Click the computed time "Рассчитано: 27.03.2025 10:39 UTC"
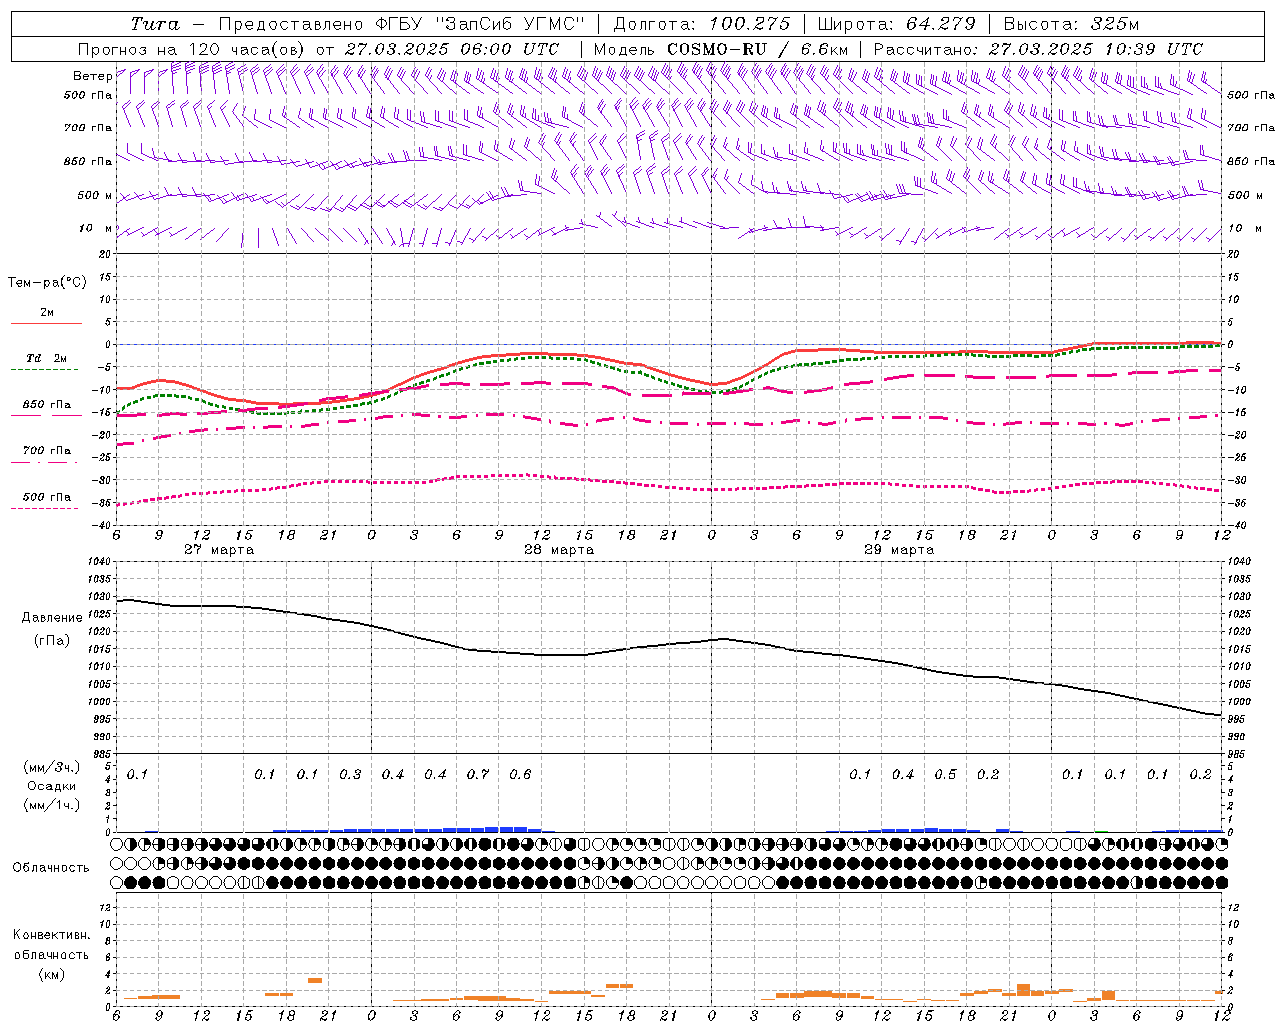 1038,49
